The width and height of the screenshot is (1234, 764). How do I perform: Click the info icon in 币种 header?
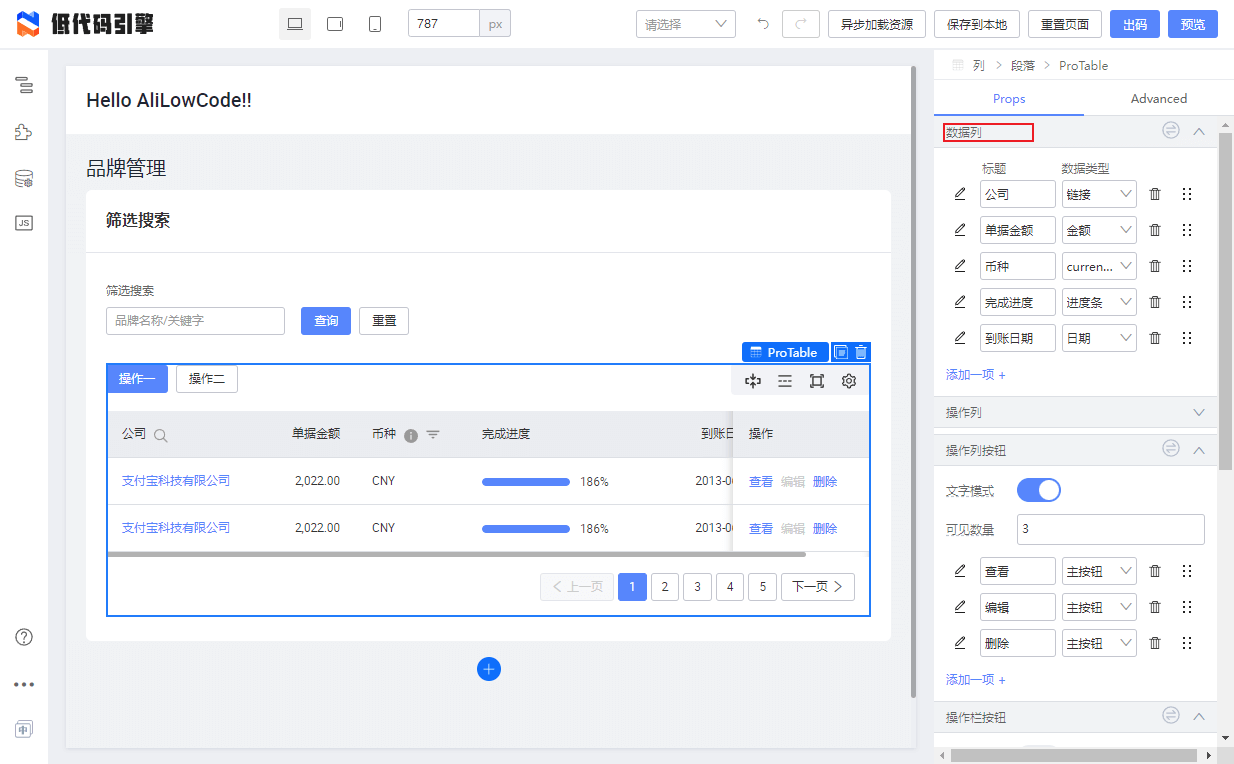tap(410, 435)
